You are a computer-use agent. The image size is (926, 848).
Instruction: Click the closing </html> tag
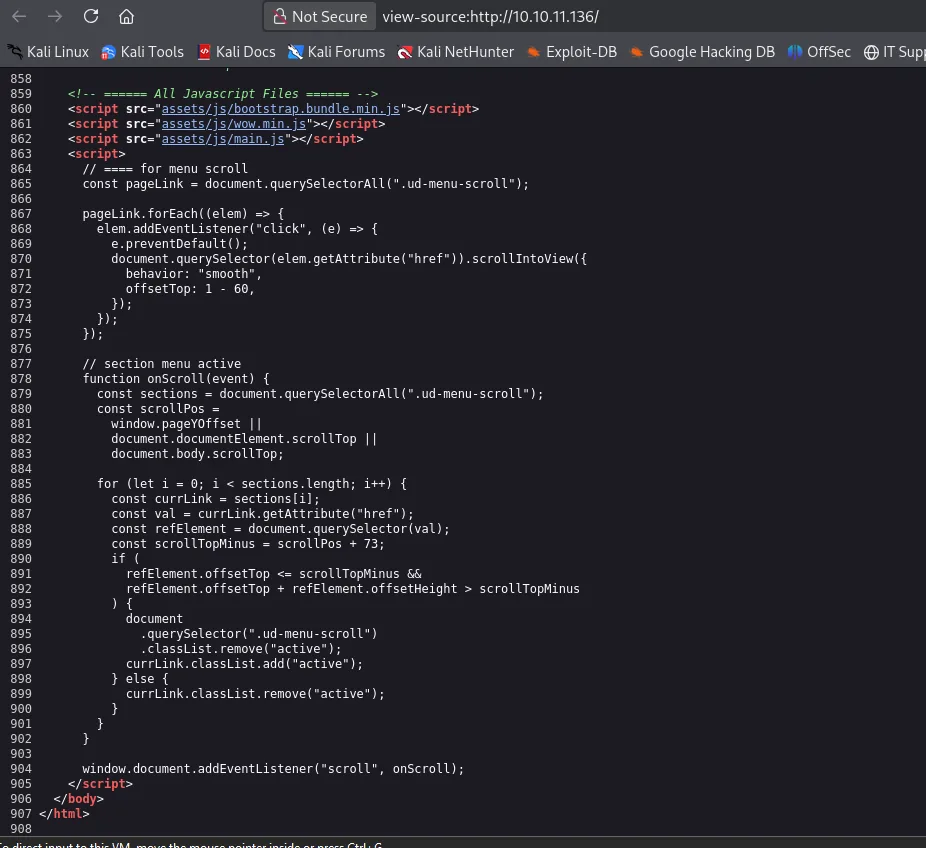coord(64,813)
